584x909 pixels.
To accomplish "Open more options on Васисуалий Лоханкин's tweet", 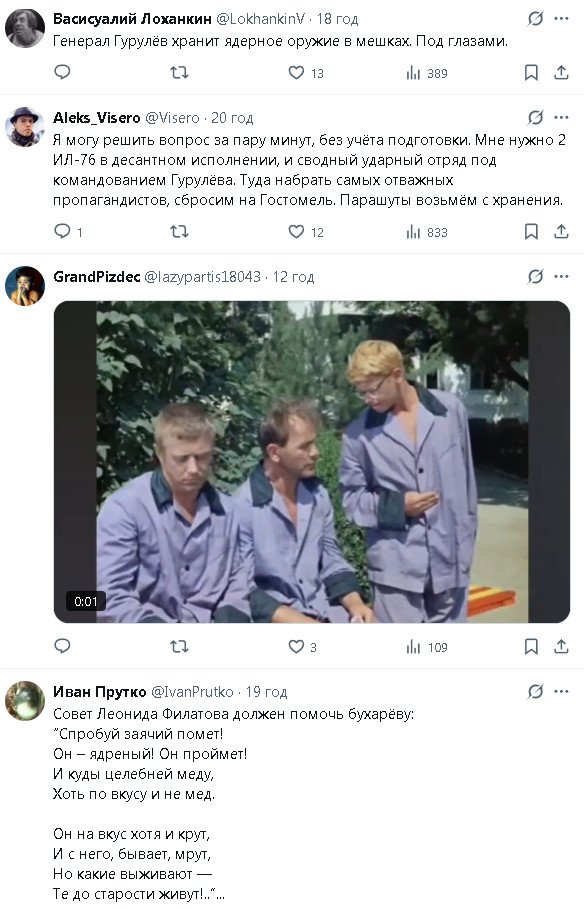I will (x=561, y=19).
